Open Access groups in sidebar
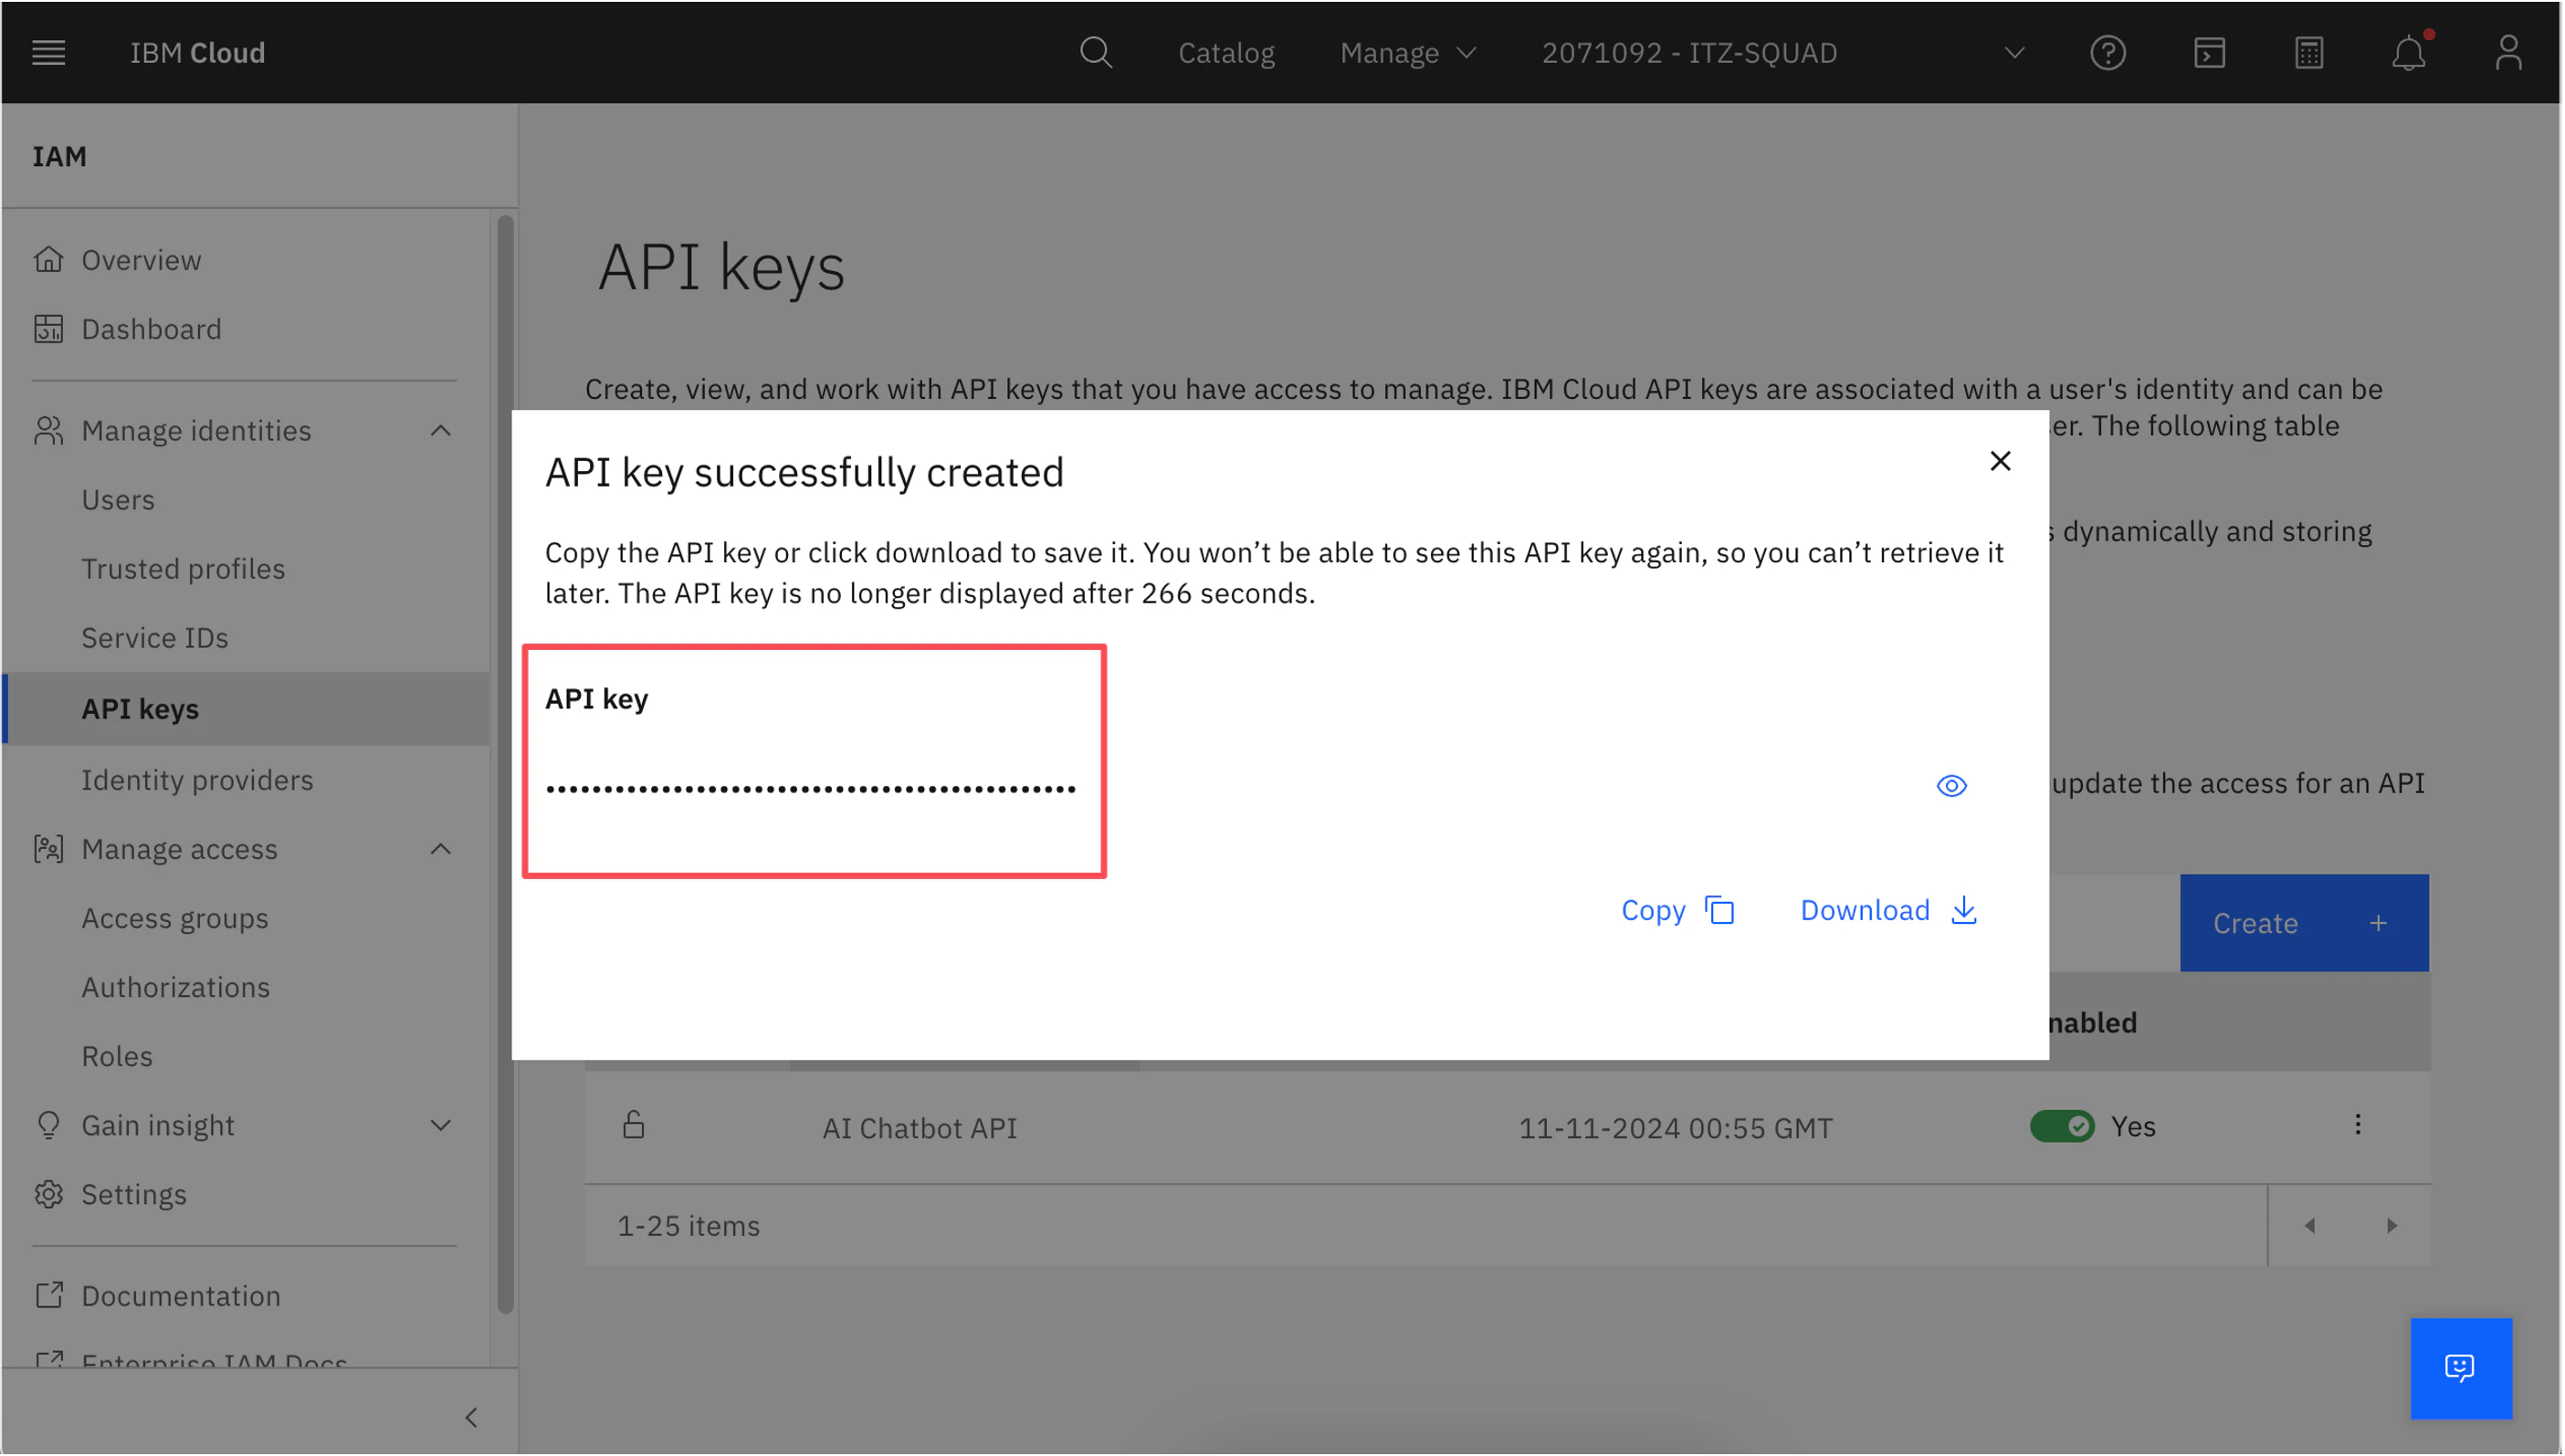Viewport: 2565px width, 1456px height. pos(175,918)
